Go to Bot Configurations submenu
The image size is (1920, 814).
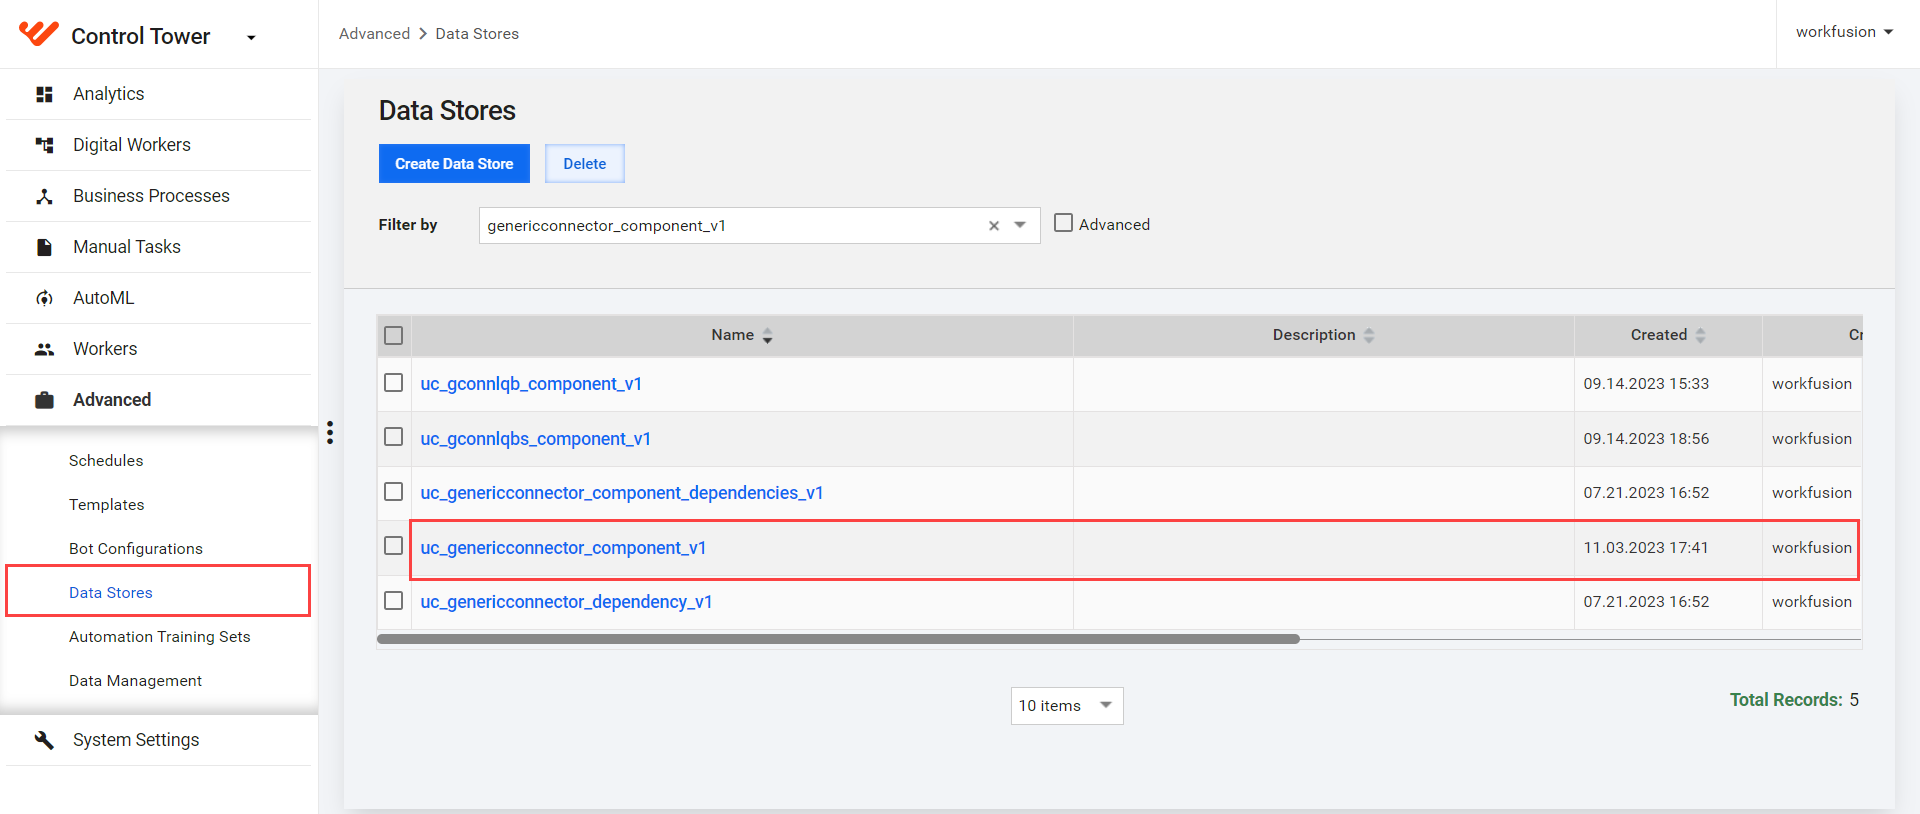tap(136, 549)
